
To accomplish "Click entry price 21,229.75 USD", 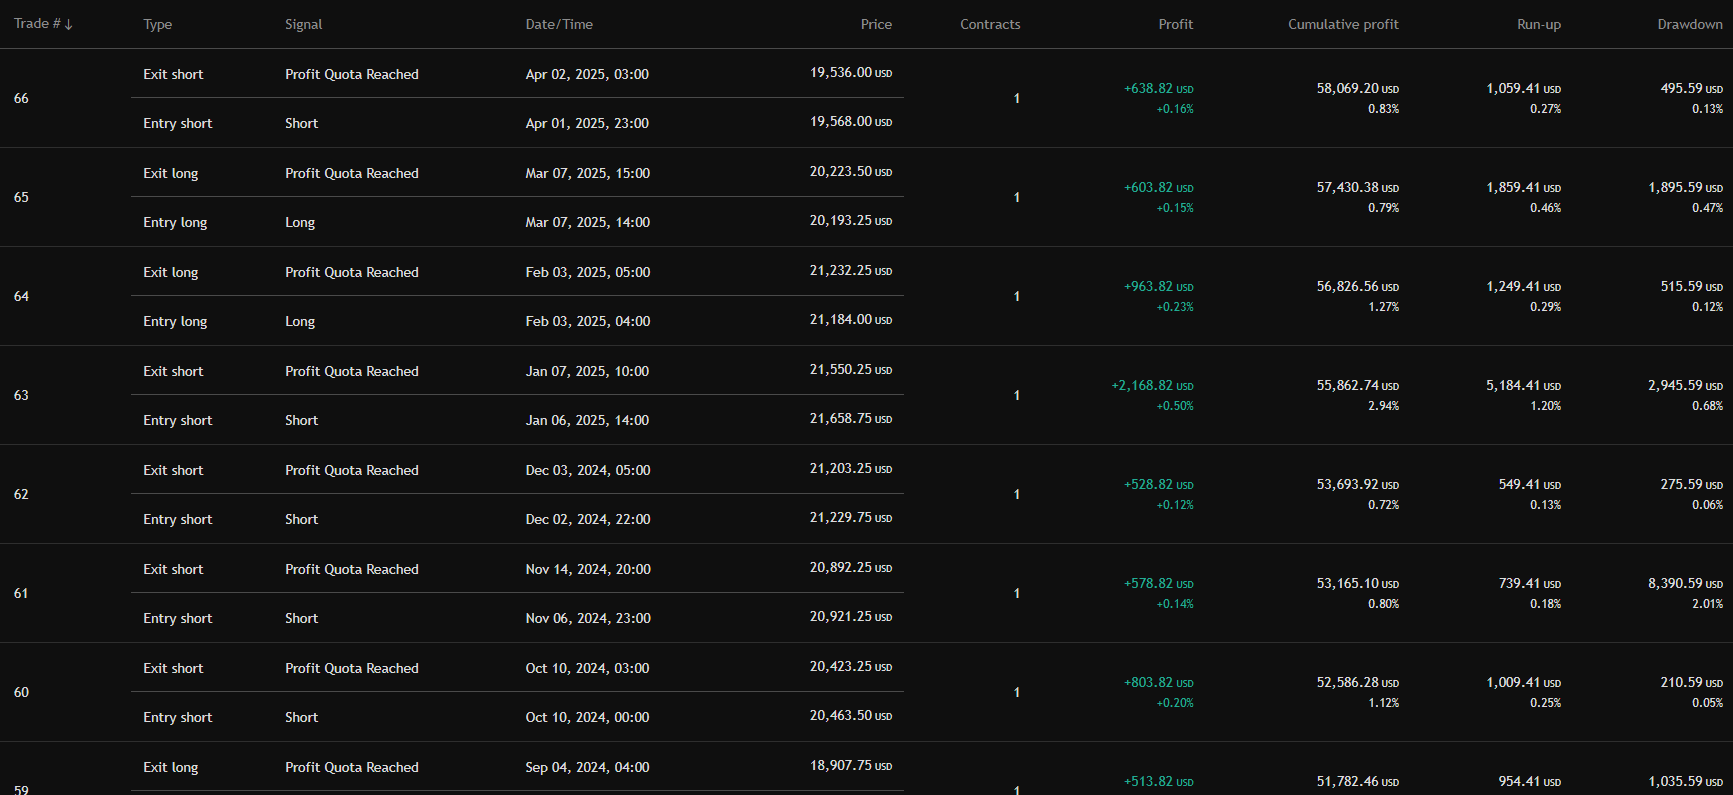I will pos(851,517).
